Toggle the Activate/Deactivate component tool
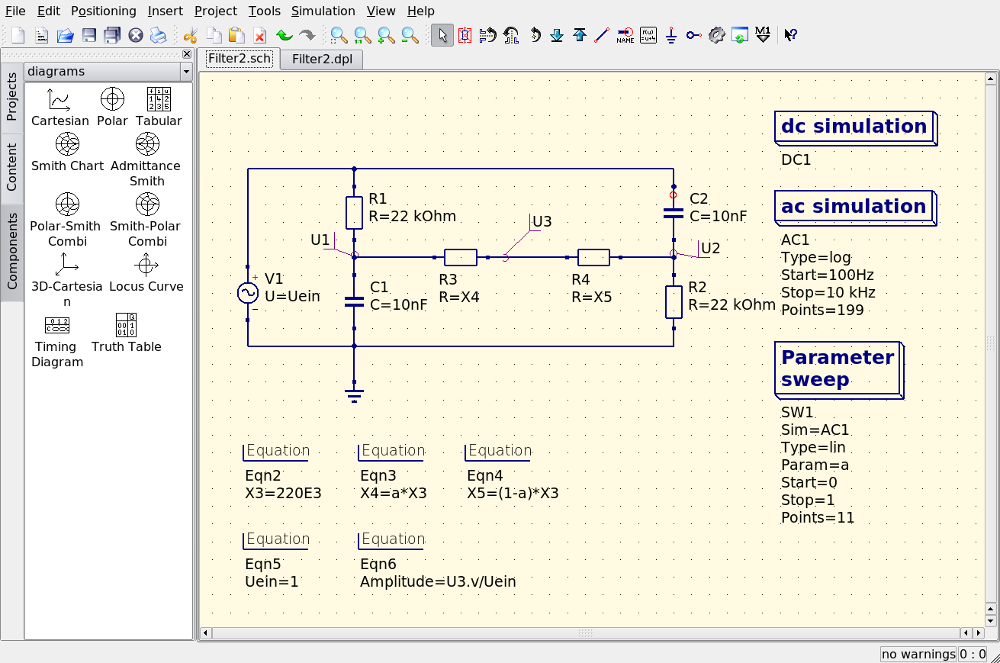Screen dimensions: 1000x663 [x=465, y=36]
